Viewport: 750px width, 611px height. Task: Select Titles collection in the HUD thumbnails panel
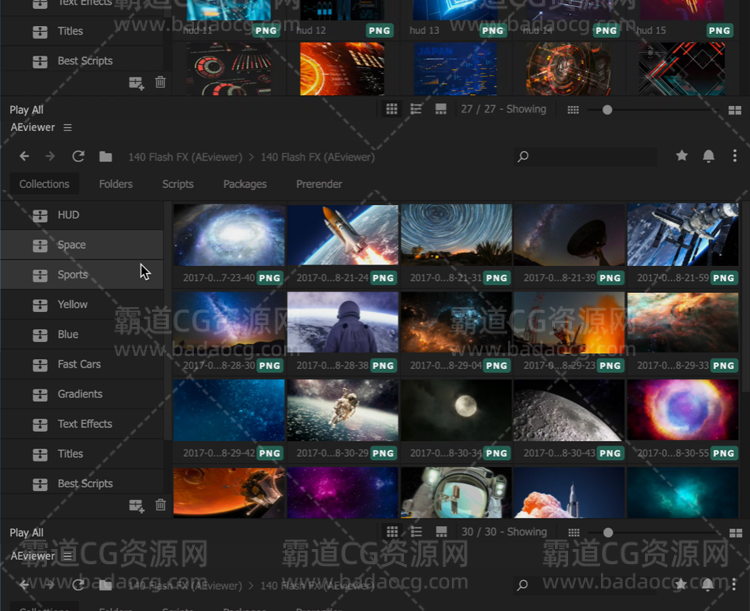(x=82, y=31)
